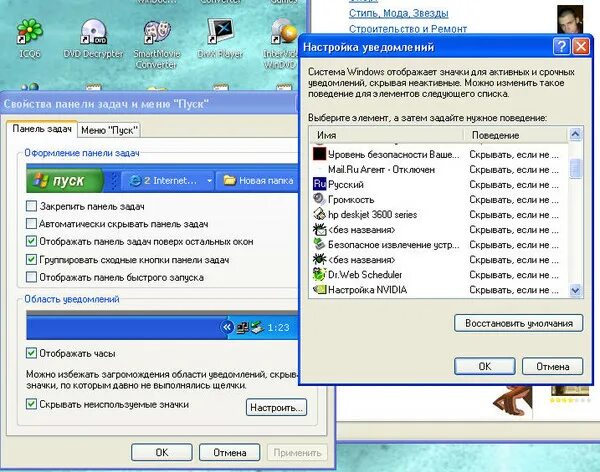
Task: Open the Настроить... button
Action: pos(276,407)
